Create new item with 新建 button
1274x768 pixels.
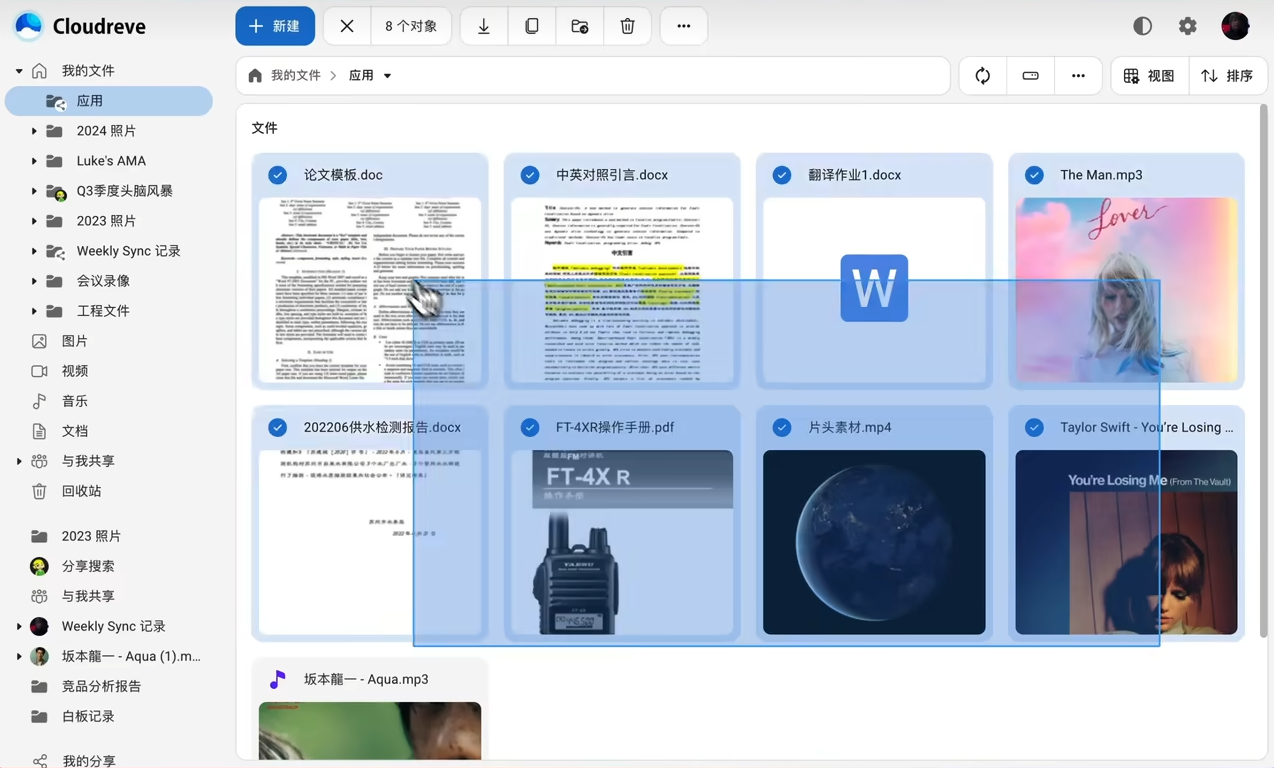(x=275, y=26)
